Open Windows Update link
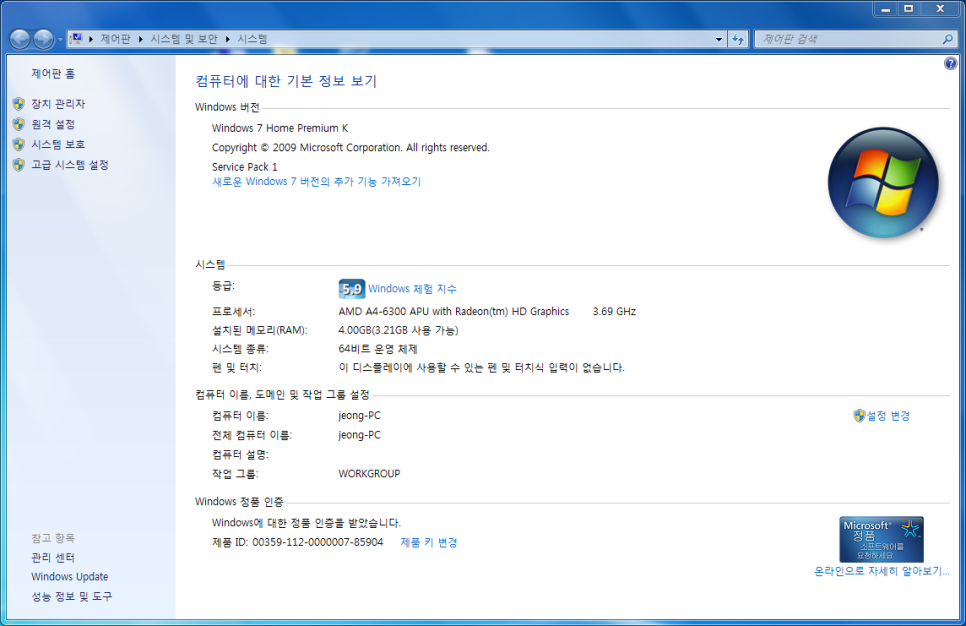This screenshot has height=626, width=966. coord(70,577)
